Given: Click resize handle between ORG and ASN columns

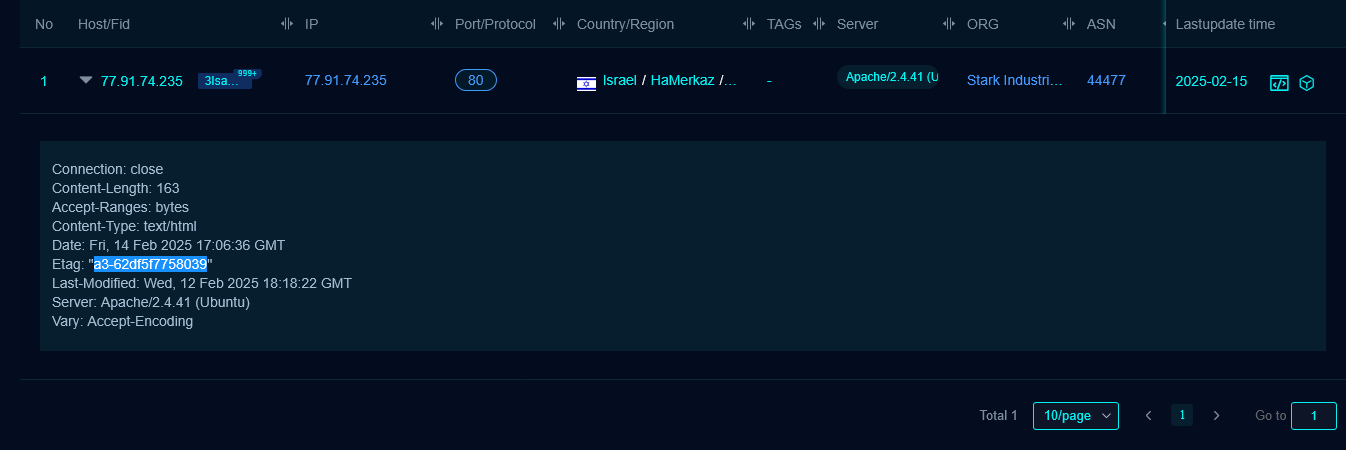Looking at the screenshot, I should coord(1069,24).
